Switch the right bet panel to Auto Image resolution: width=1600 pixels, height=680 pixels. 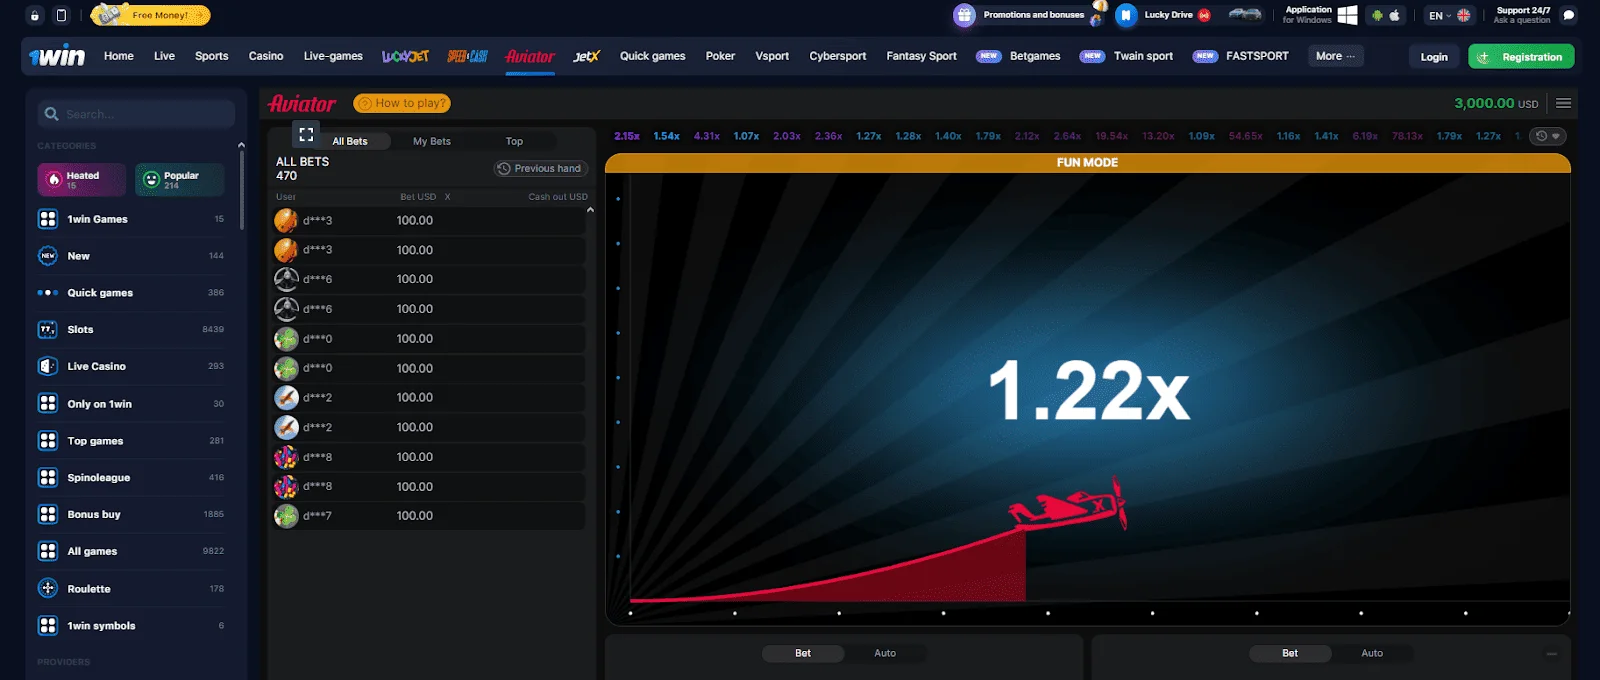[x=1371, y=653]
